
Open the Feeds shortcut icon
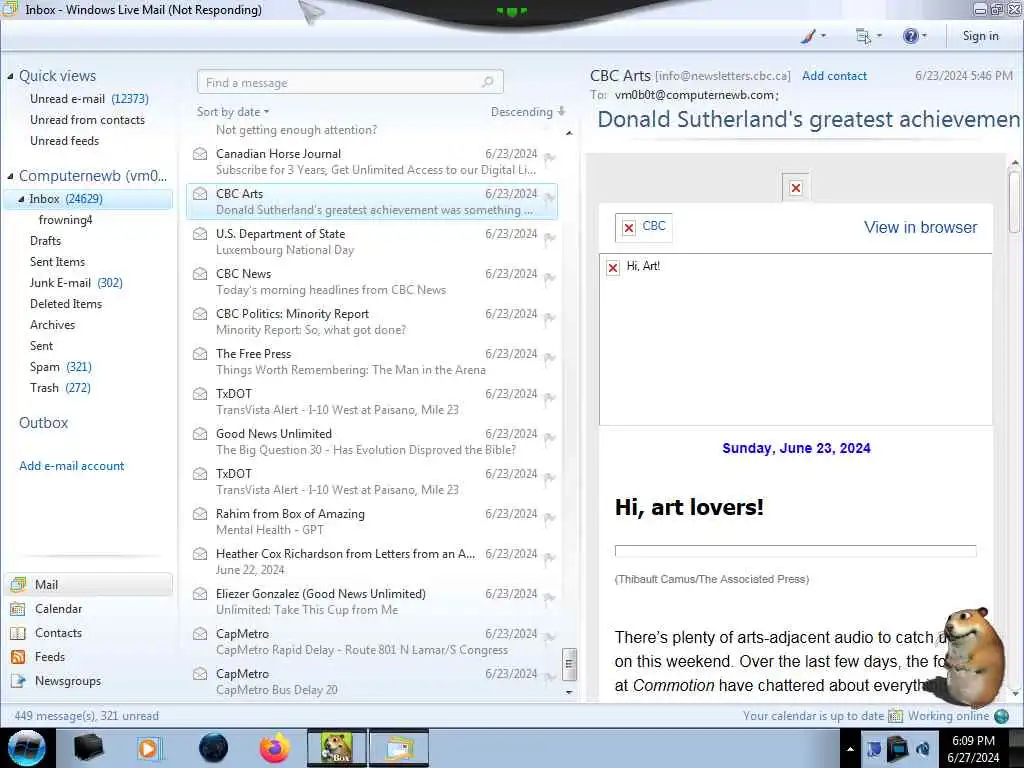[18, 657]
